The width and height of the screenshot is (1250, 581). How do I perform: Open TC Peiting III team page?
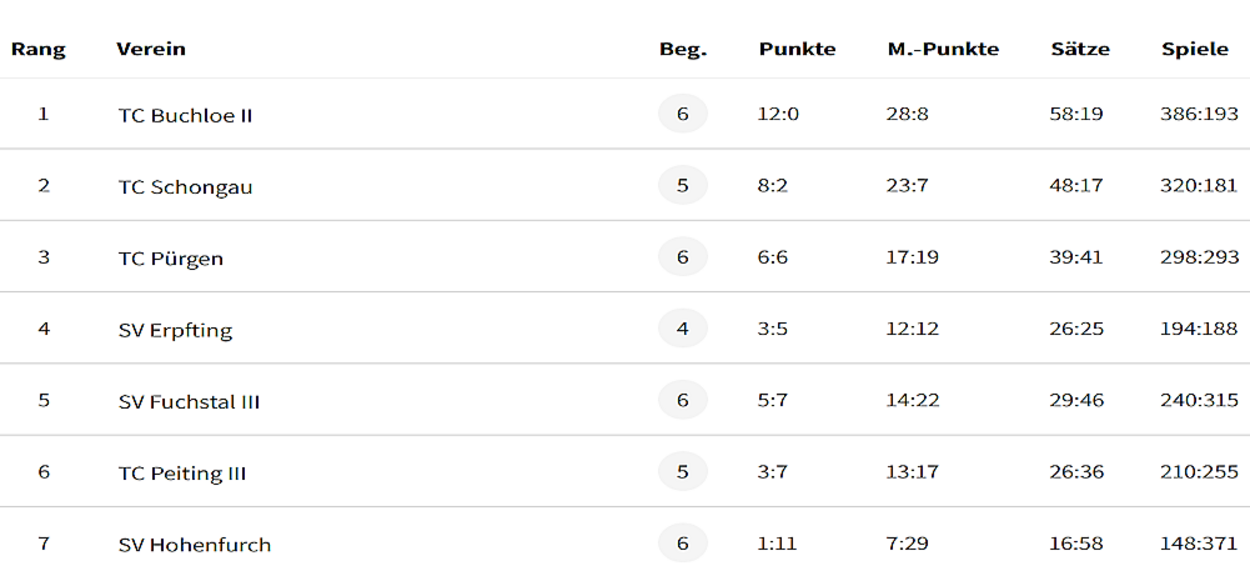(182, 473)
